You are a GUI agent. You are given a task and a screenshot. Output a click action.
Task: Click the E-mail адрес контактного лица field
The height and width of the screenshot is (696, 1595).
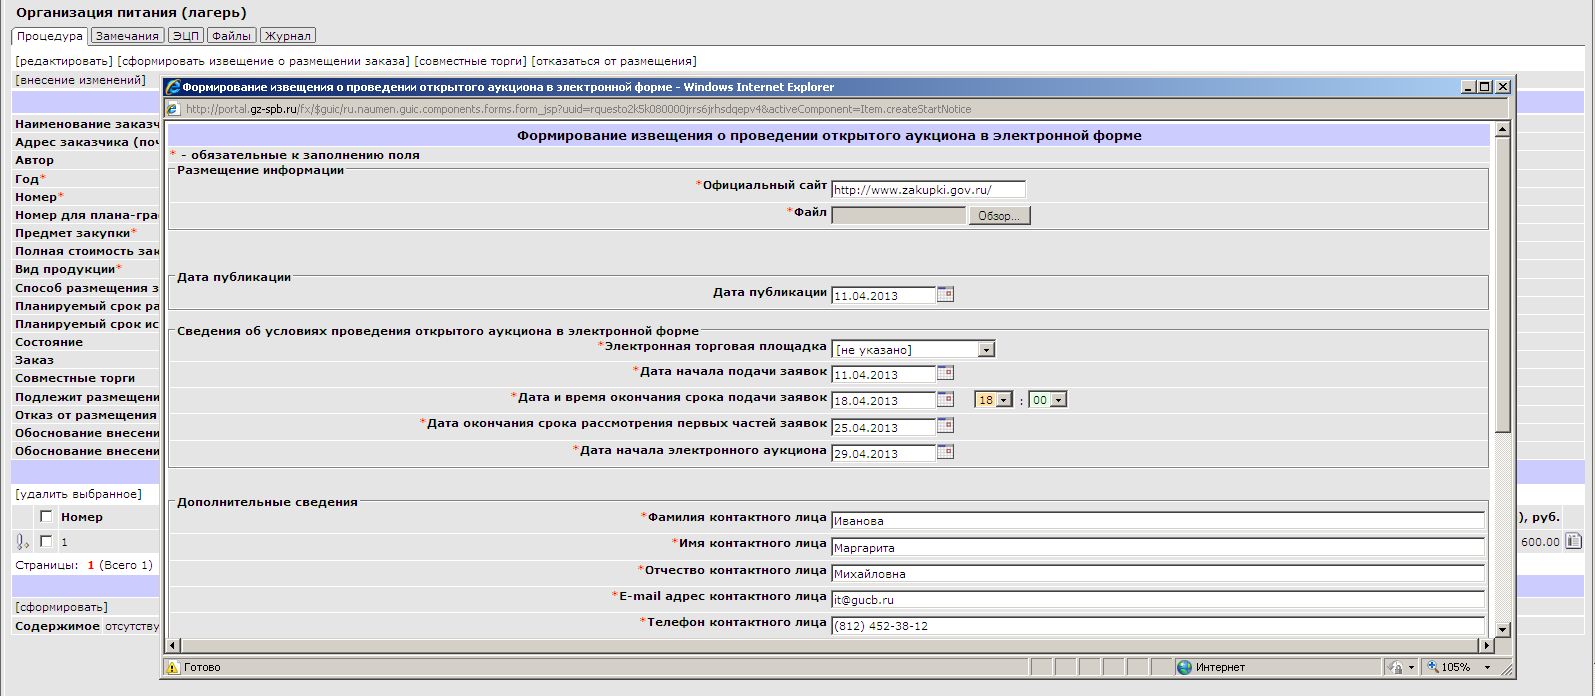(x=1158, y=599)
